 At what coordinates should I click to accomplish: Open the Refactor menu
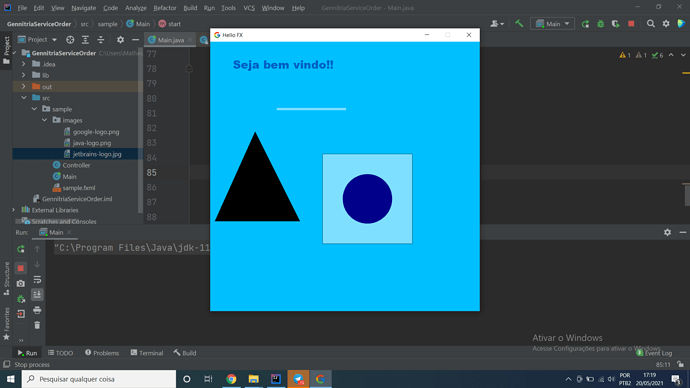(x=165, y=8)
